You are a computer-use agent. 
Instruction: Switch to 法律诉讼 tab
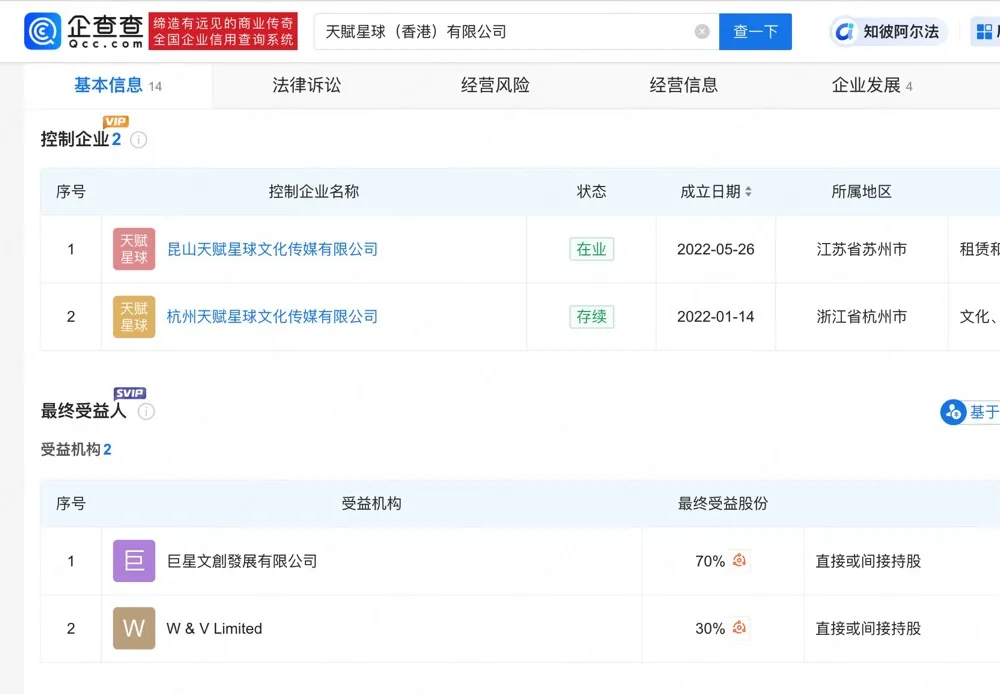tap(307, 85)
